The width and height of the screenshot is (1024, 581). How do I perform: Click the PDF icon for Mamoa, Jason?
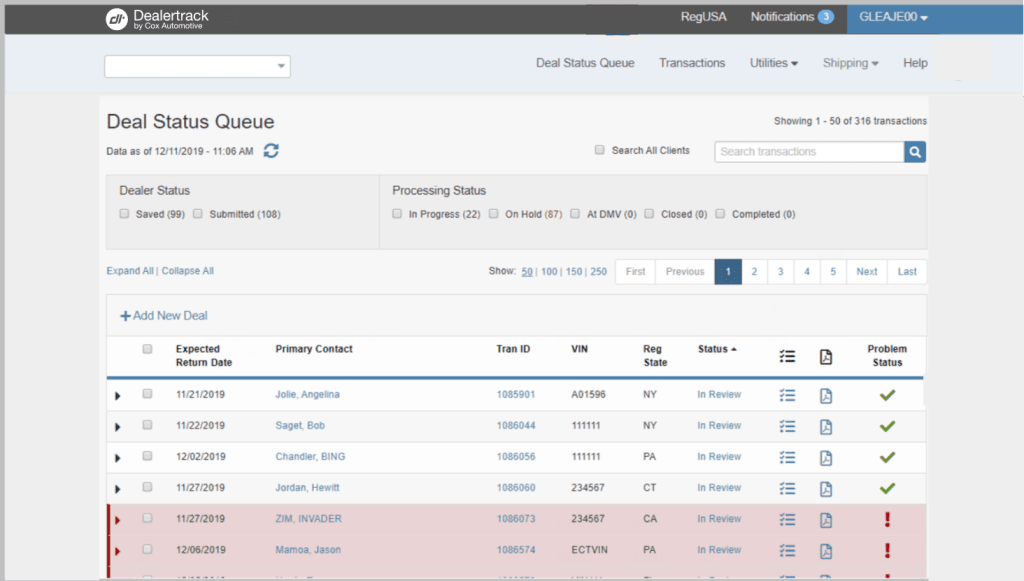(x=825, y=551)
